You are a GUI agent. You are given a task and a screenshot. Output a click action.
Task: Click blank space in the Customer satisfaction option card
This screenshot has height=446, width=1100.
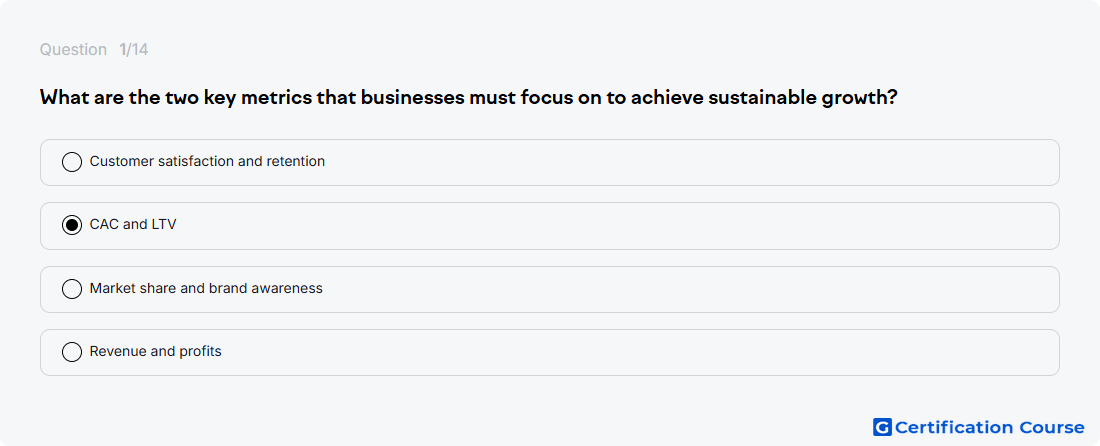688,162
